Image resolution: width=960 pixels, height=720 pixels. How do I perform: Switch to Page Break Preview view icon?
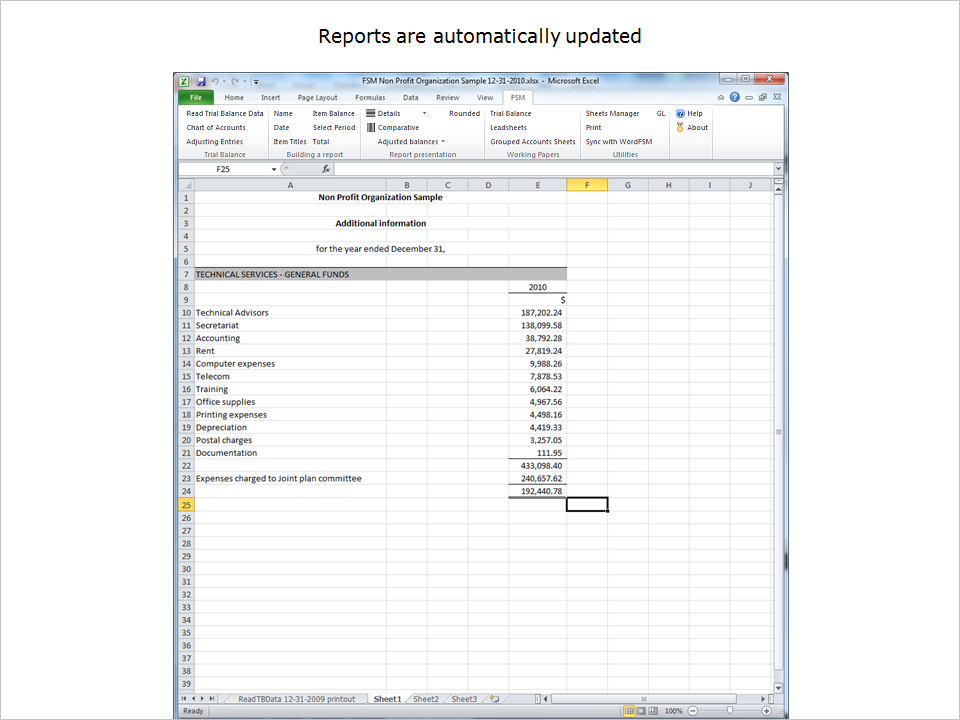pyautogui.click(x=654, y=711)
